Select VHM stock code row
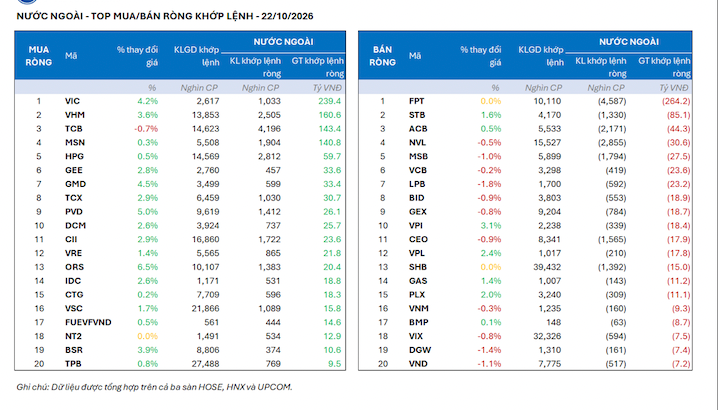Screen dimensions: 718x410 coord(75,115)
